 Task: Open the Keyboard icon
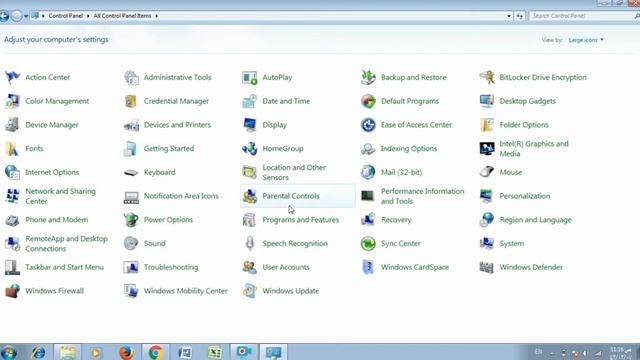point(131,172)
